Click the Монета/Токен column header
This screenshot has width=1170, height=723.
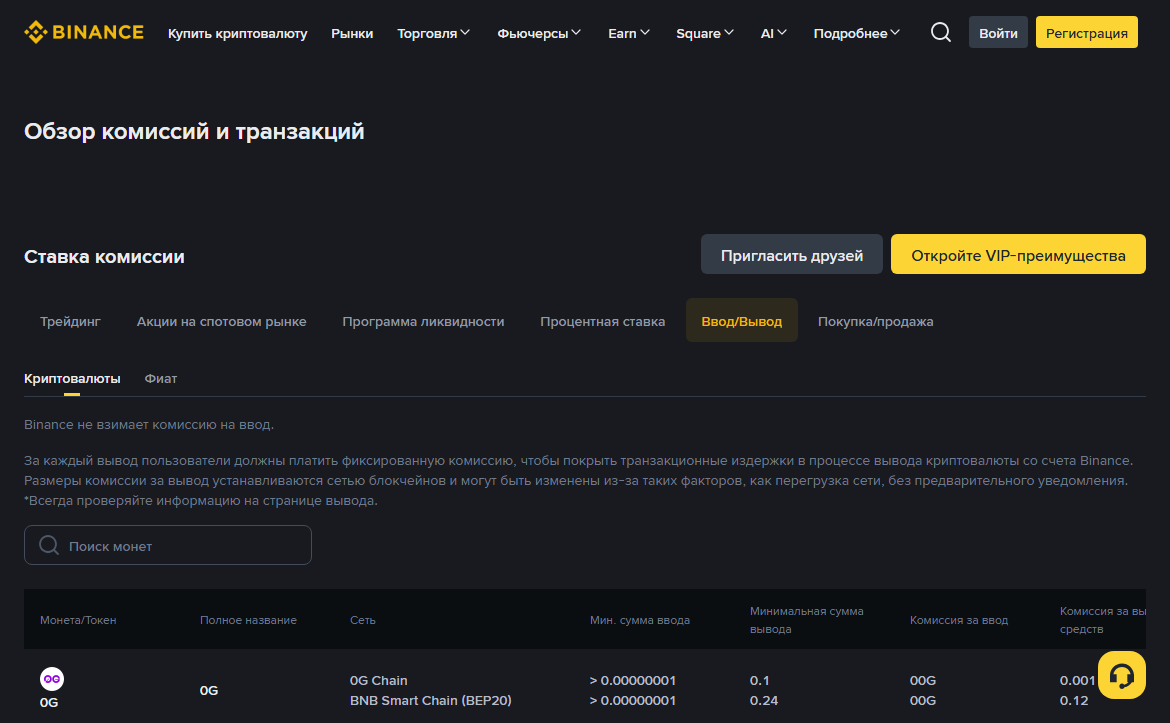pos(78,620)
